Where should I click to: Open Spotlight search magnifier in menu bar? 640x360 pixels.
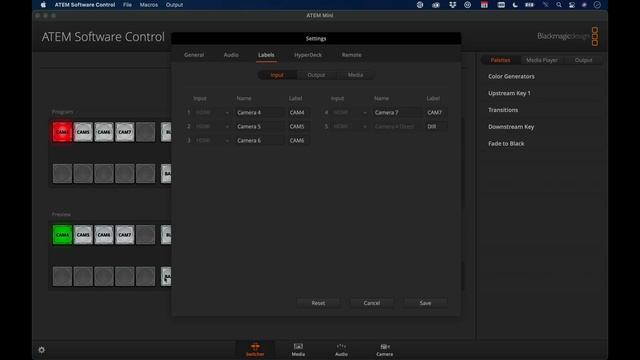[558, 5]
